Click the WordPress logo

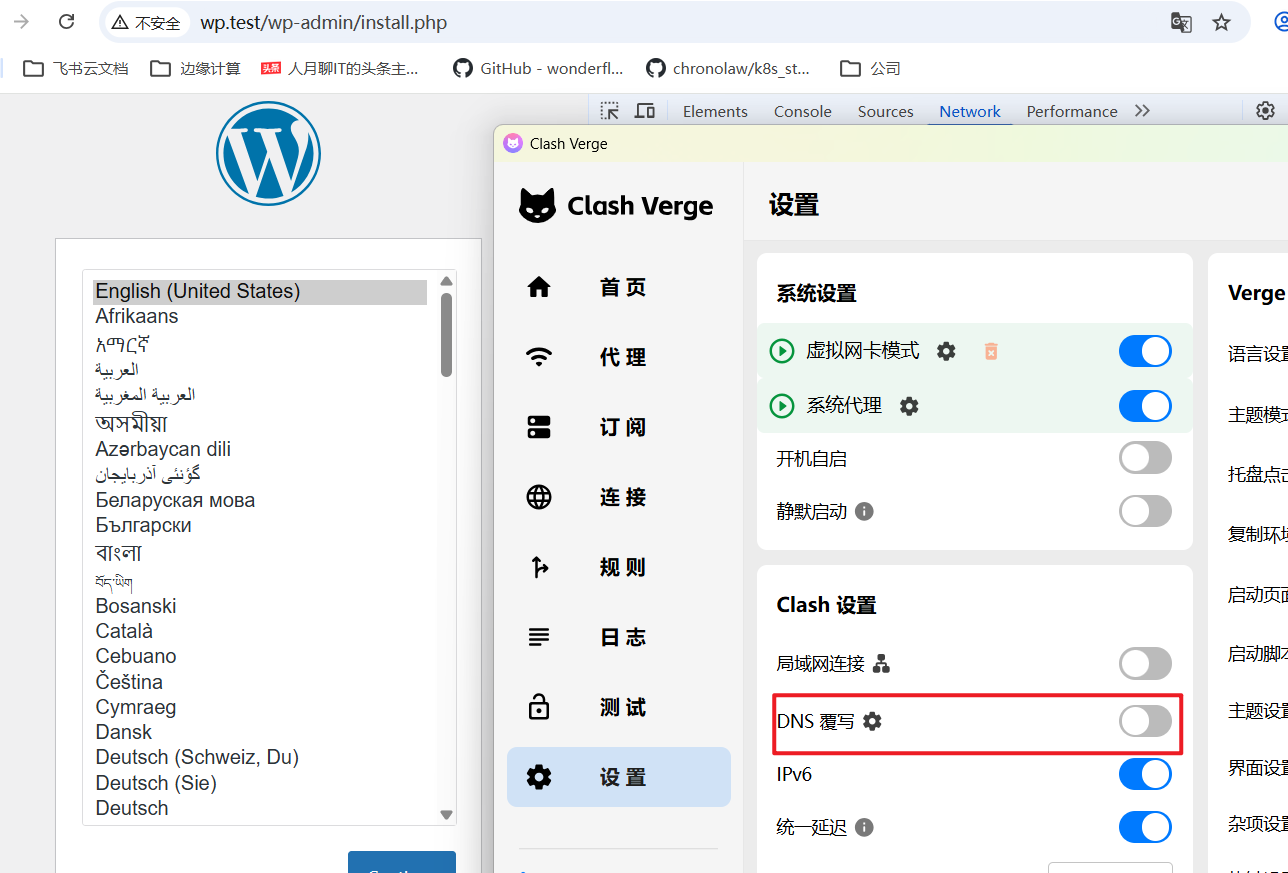268,153
